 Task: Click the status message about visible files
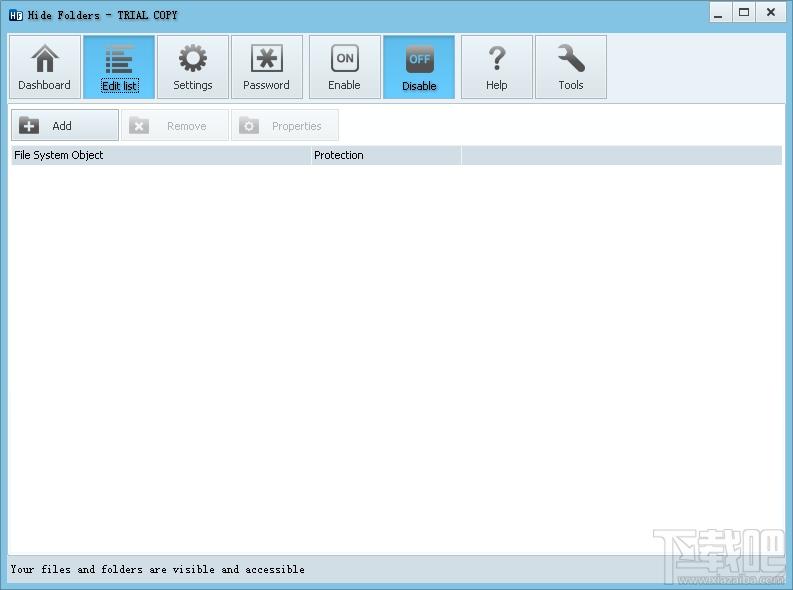(158, 569)
